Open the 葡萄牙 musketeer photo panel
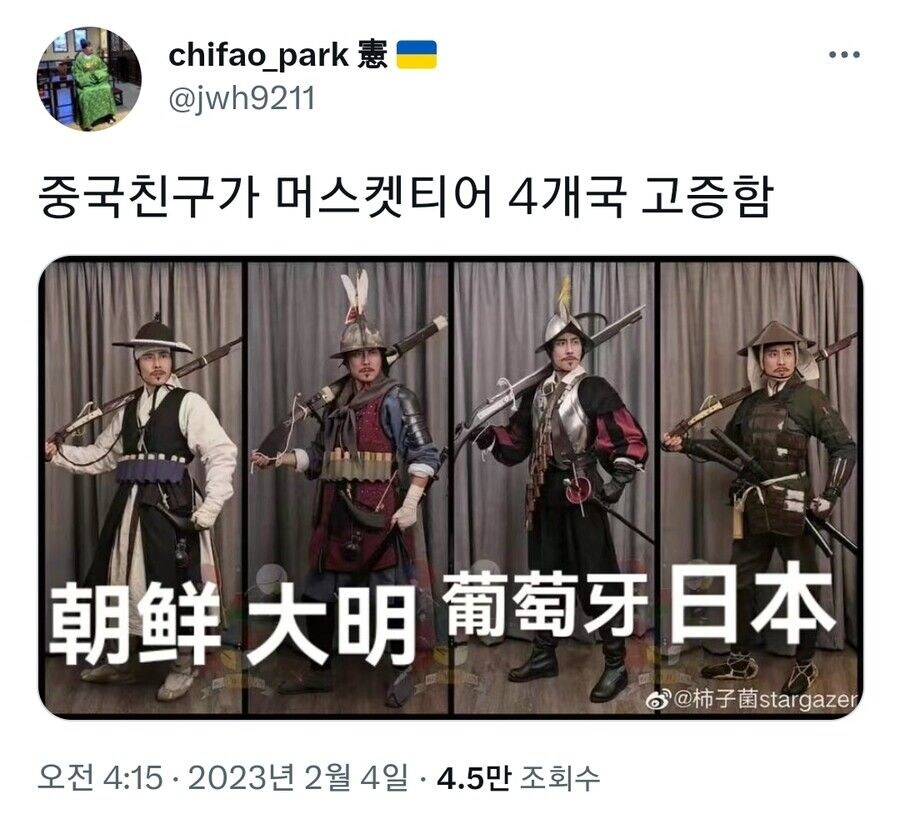Screen dimensions: 900x814 click(553, 487)
